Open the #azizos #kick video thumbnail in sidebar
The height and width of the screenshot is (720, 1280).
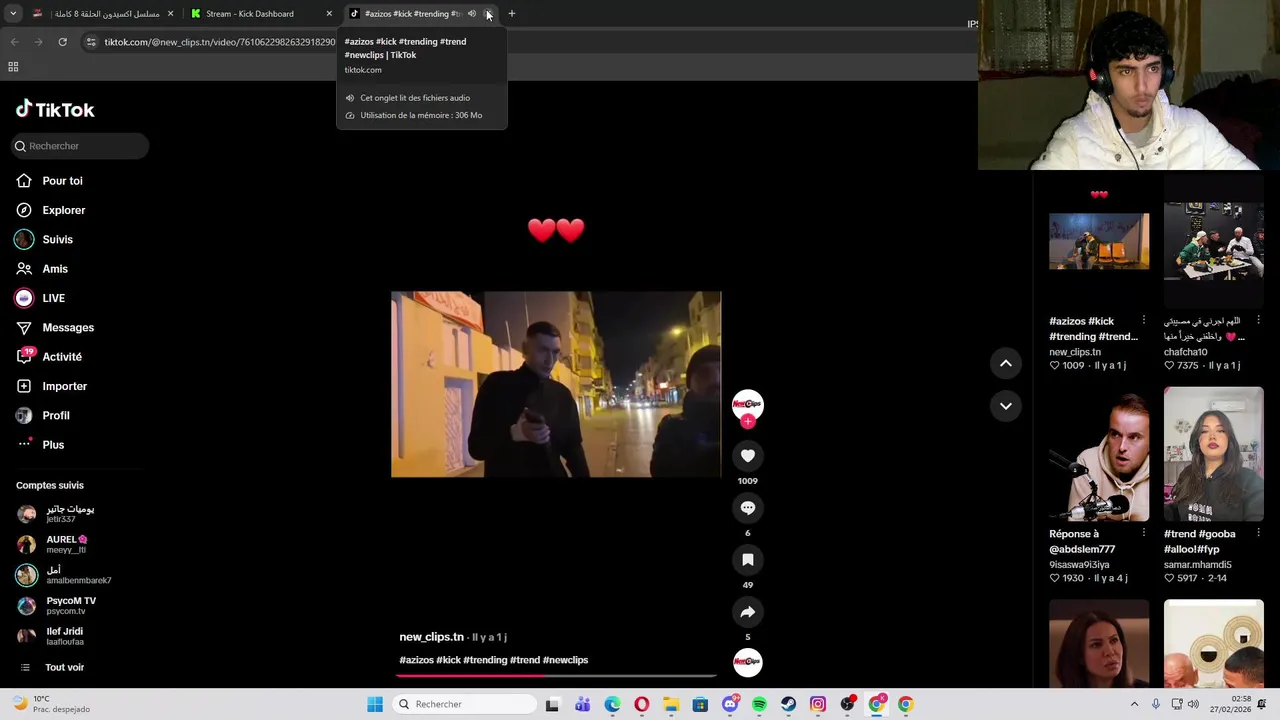coord(1099,241)
